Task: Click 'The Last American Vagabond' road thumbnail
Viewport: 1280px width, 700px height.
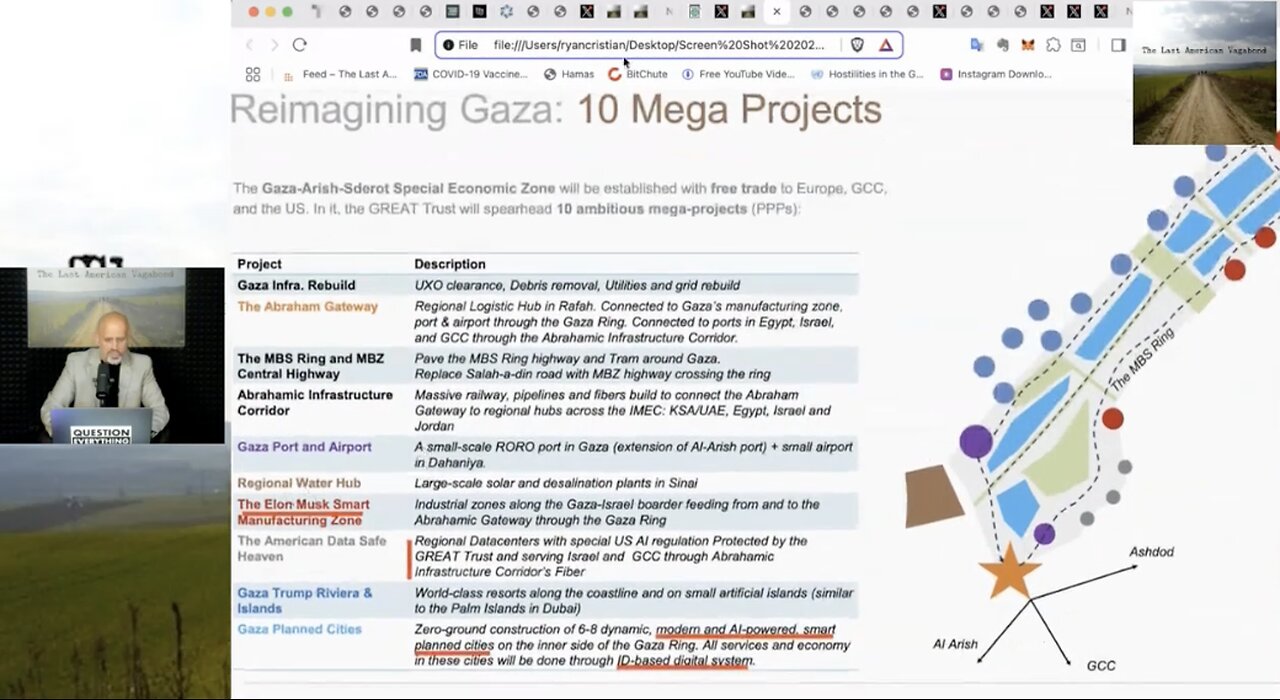Action: click(1204, 73)
